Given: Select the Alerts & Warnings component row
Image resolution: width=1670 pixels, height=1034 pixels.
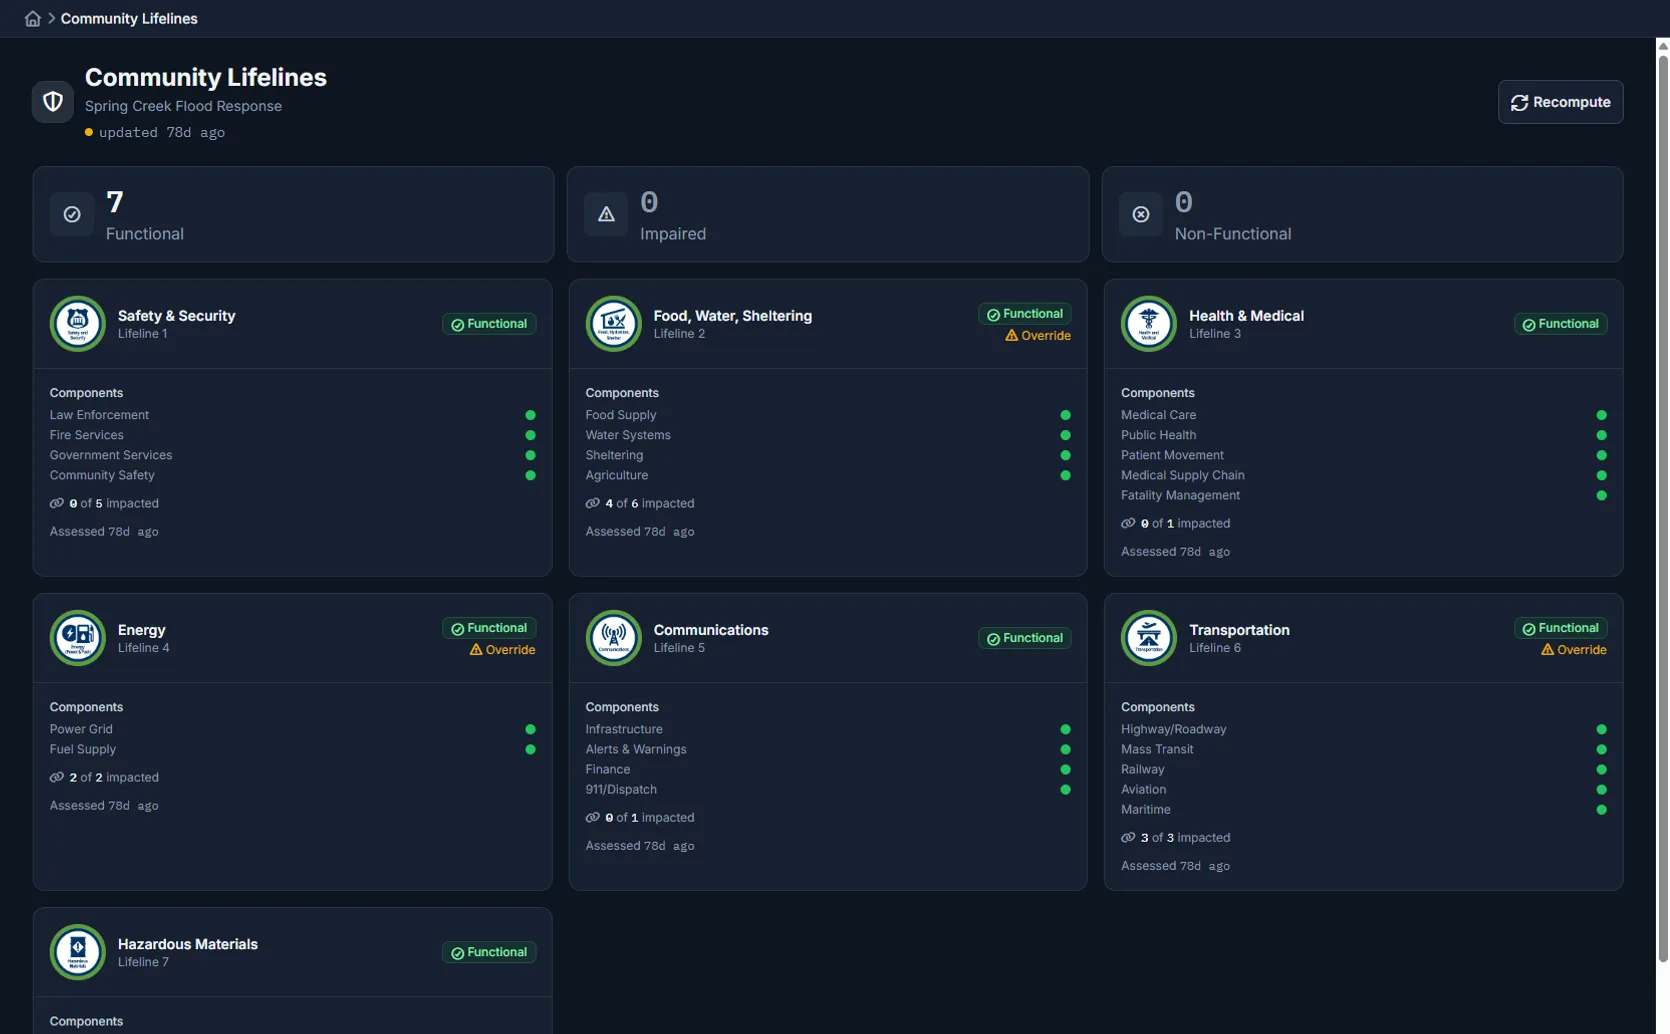Looking at the screenshot, I should pos(828,749).
